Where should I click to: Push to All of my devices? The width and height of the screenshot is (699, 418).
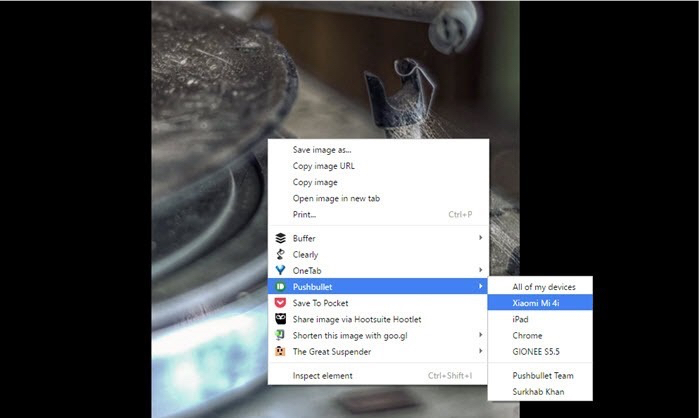click(x=540, y=287)
